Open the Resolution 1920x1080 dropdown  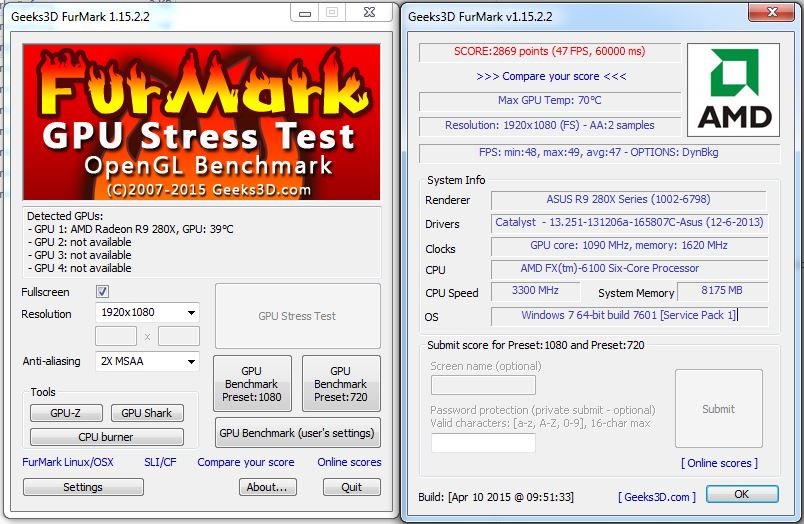[147, 312]
